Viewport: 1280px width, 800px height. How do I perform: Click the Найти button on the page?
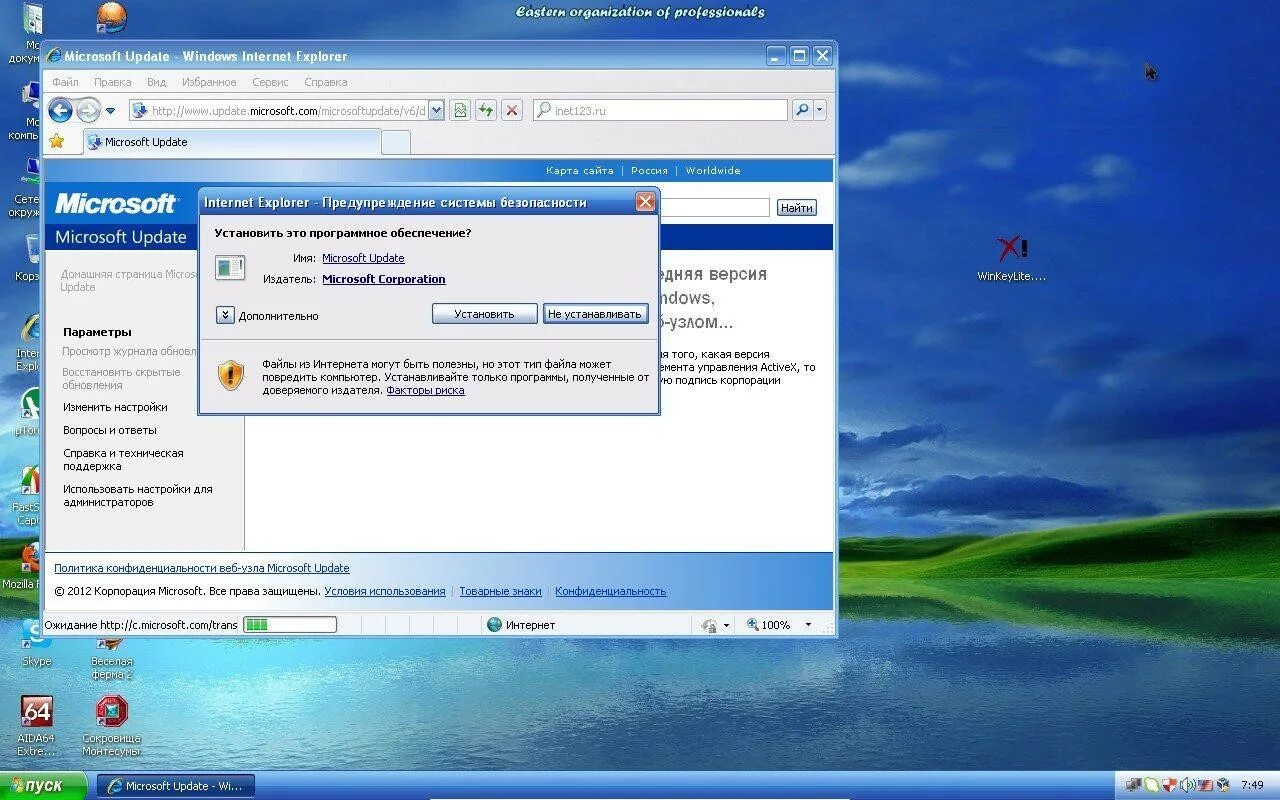pos(797,208)
